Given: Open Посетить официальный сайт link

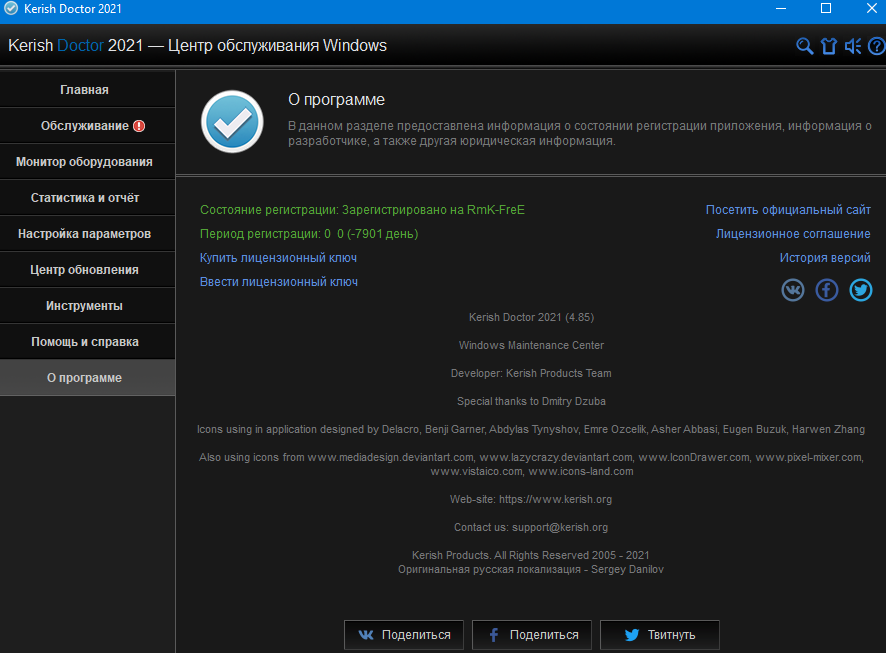Looking at the screenshot, I should [788, 210].
